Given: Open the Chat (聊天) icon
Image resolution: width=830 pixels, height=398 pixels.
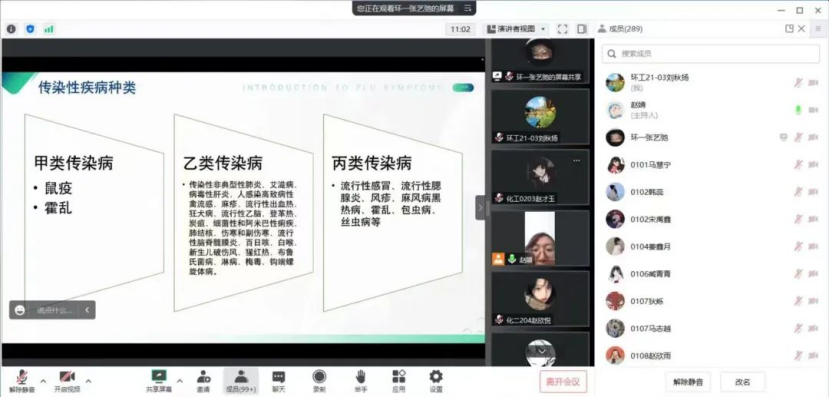Looking at the screenshot, I should pyautogui.click(x=278, y=377).
